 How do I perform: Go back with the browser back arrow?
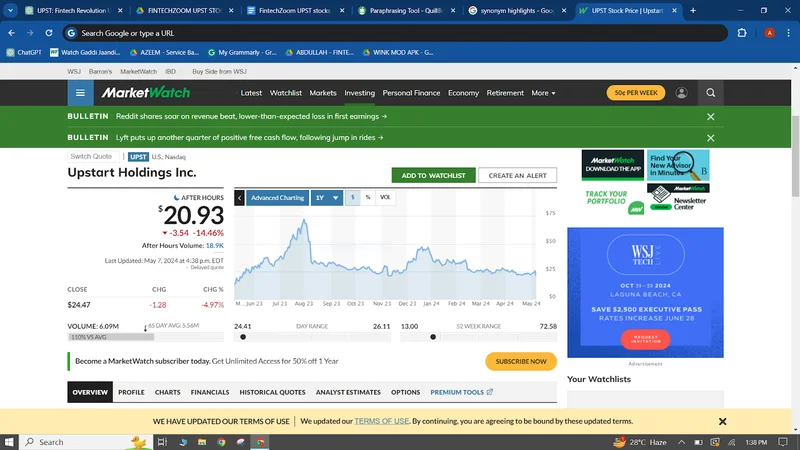[11, 33]
